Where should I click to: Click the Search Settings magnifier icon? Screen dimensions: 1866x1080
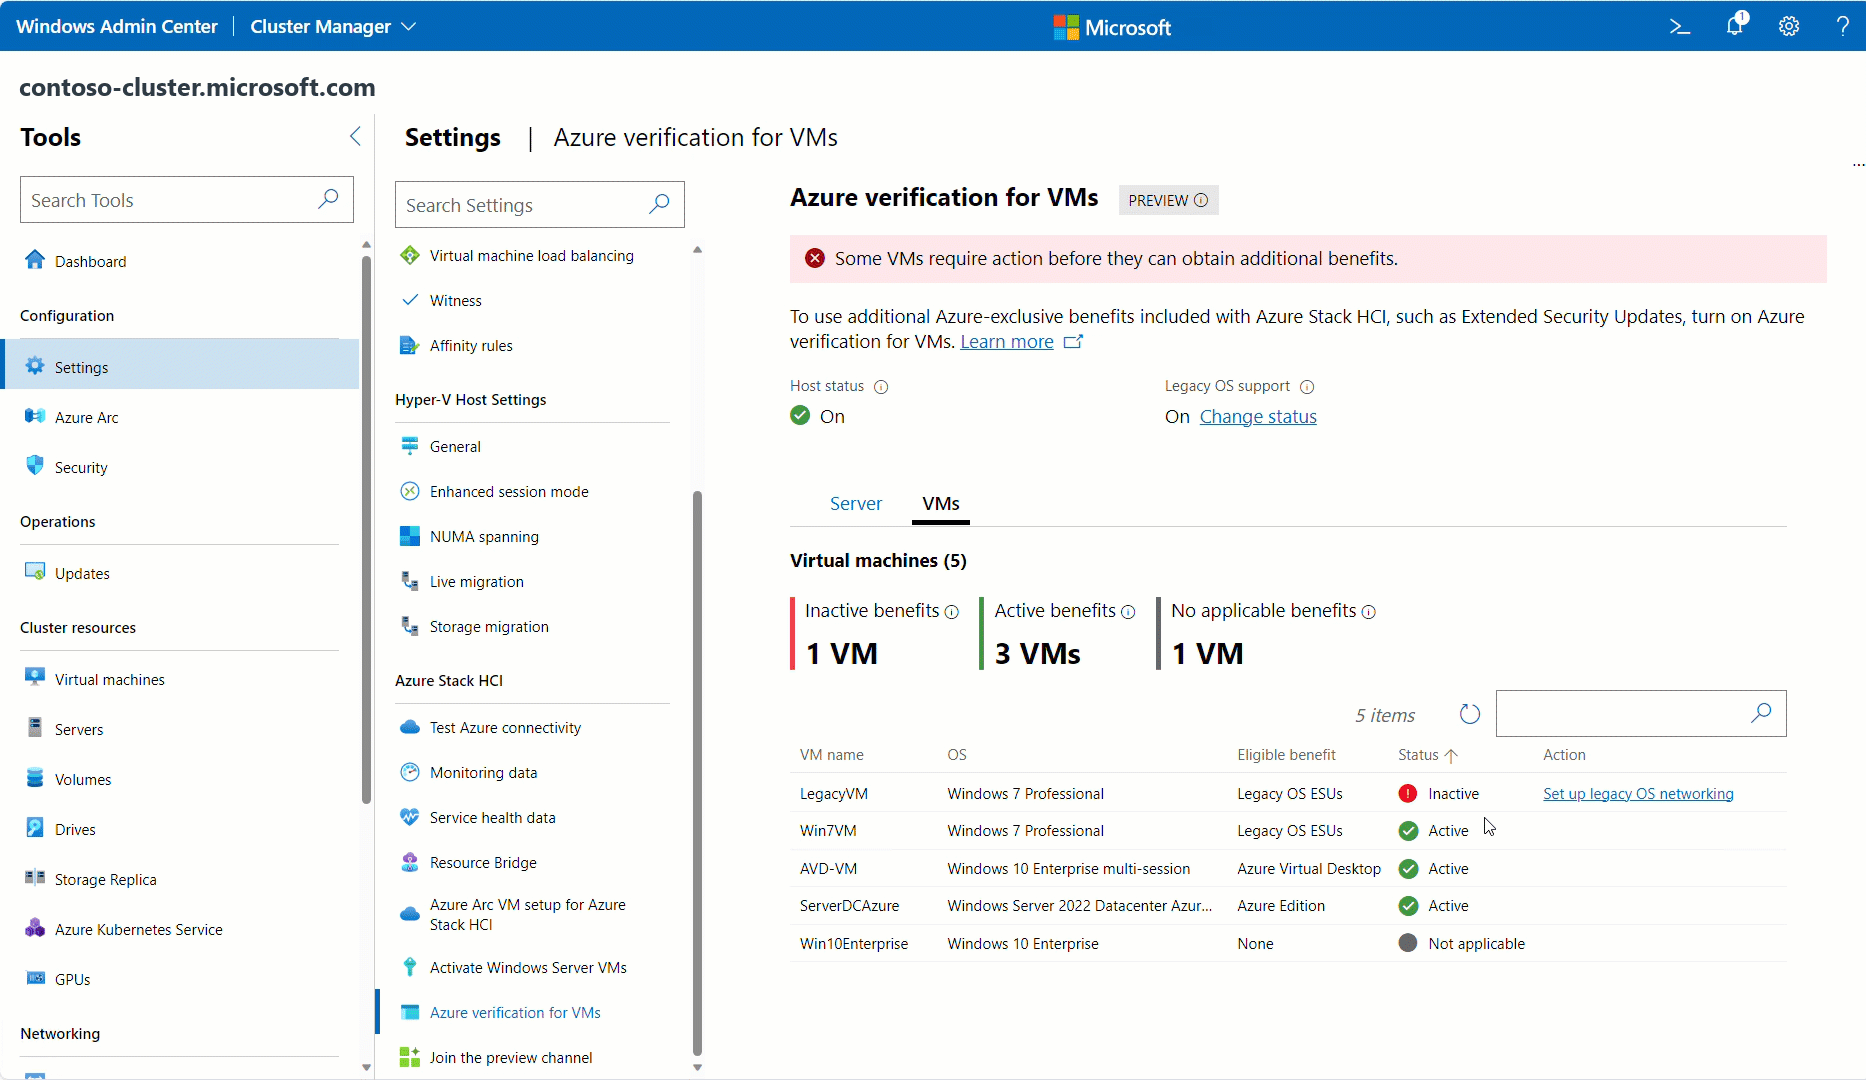tap(659, 205)
